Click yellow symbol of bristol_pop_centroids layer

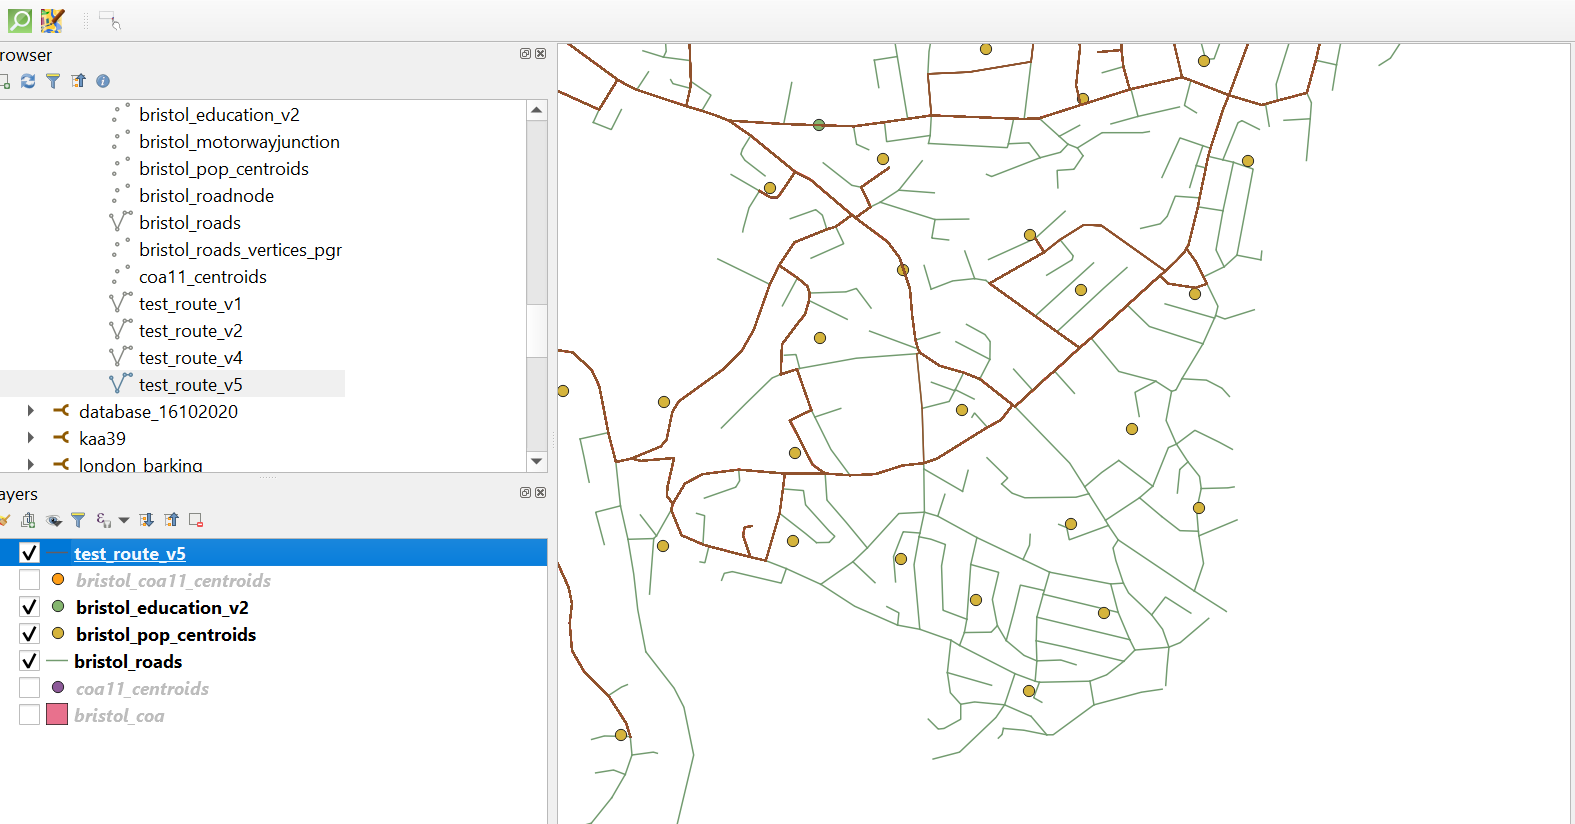58,633
